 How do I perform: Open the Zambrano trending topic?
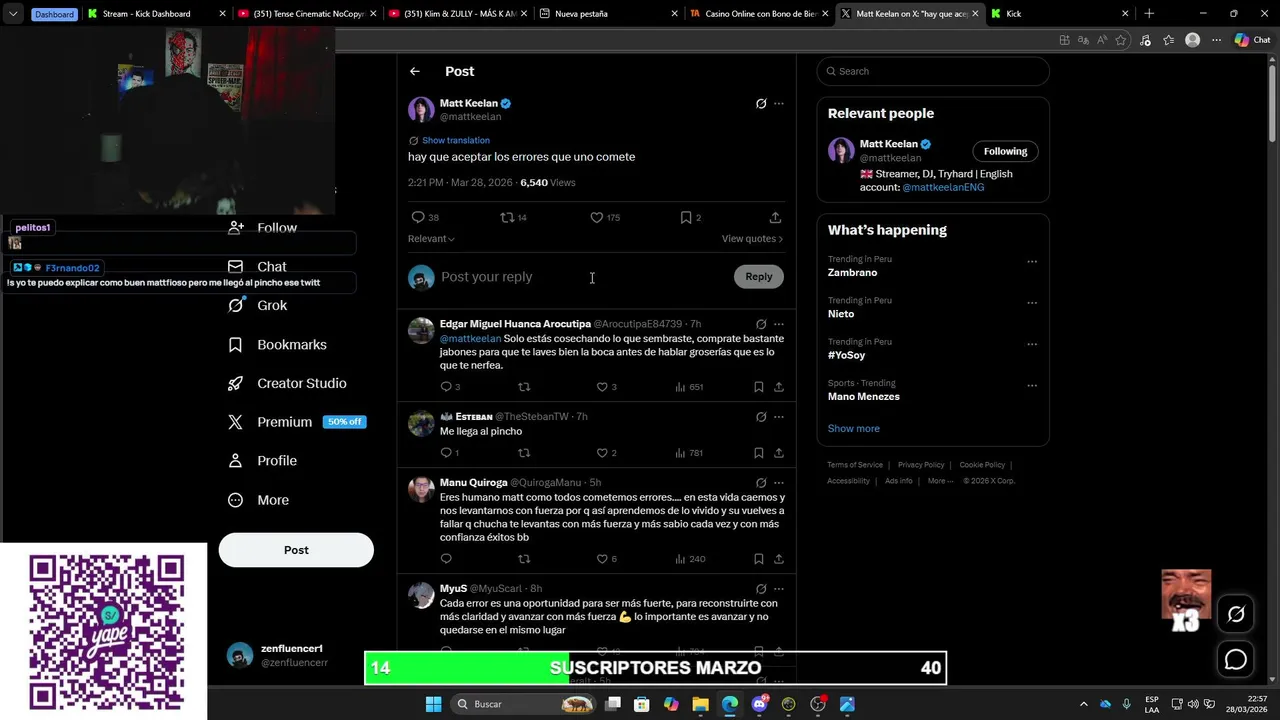(x=852, y=272)
